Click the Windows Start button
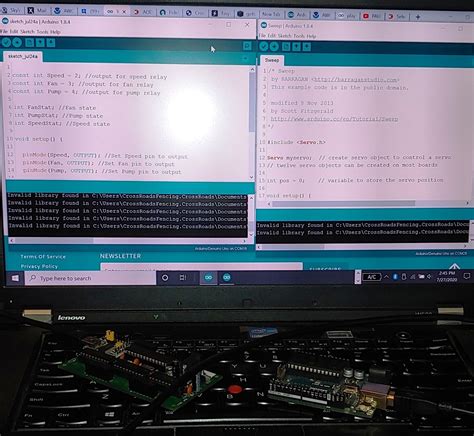 point(15,278)
